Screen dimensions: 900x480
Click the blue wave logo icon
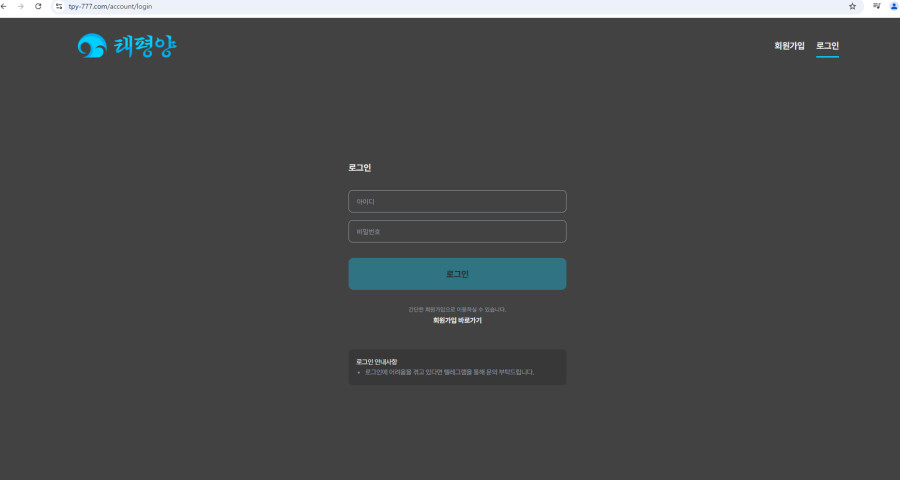point(92,46)
